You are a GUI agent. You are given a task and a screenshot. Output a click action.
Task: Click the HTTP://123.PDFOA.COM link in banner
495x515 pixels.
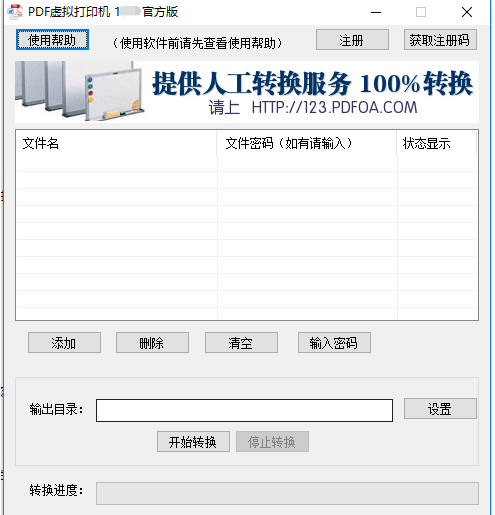point(334,108)
